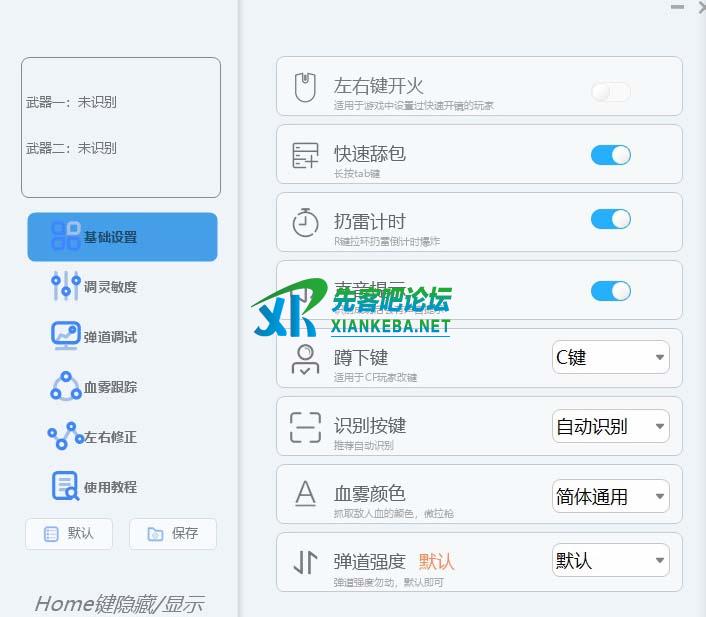Click the 蹲下键 person icon
This screenshot has width=706, height=617.
pos(305,359)
